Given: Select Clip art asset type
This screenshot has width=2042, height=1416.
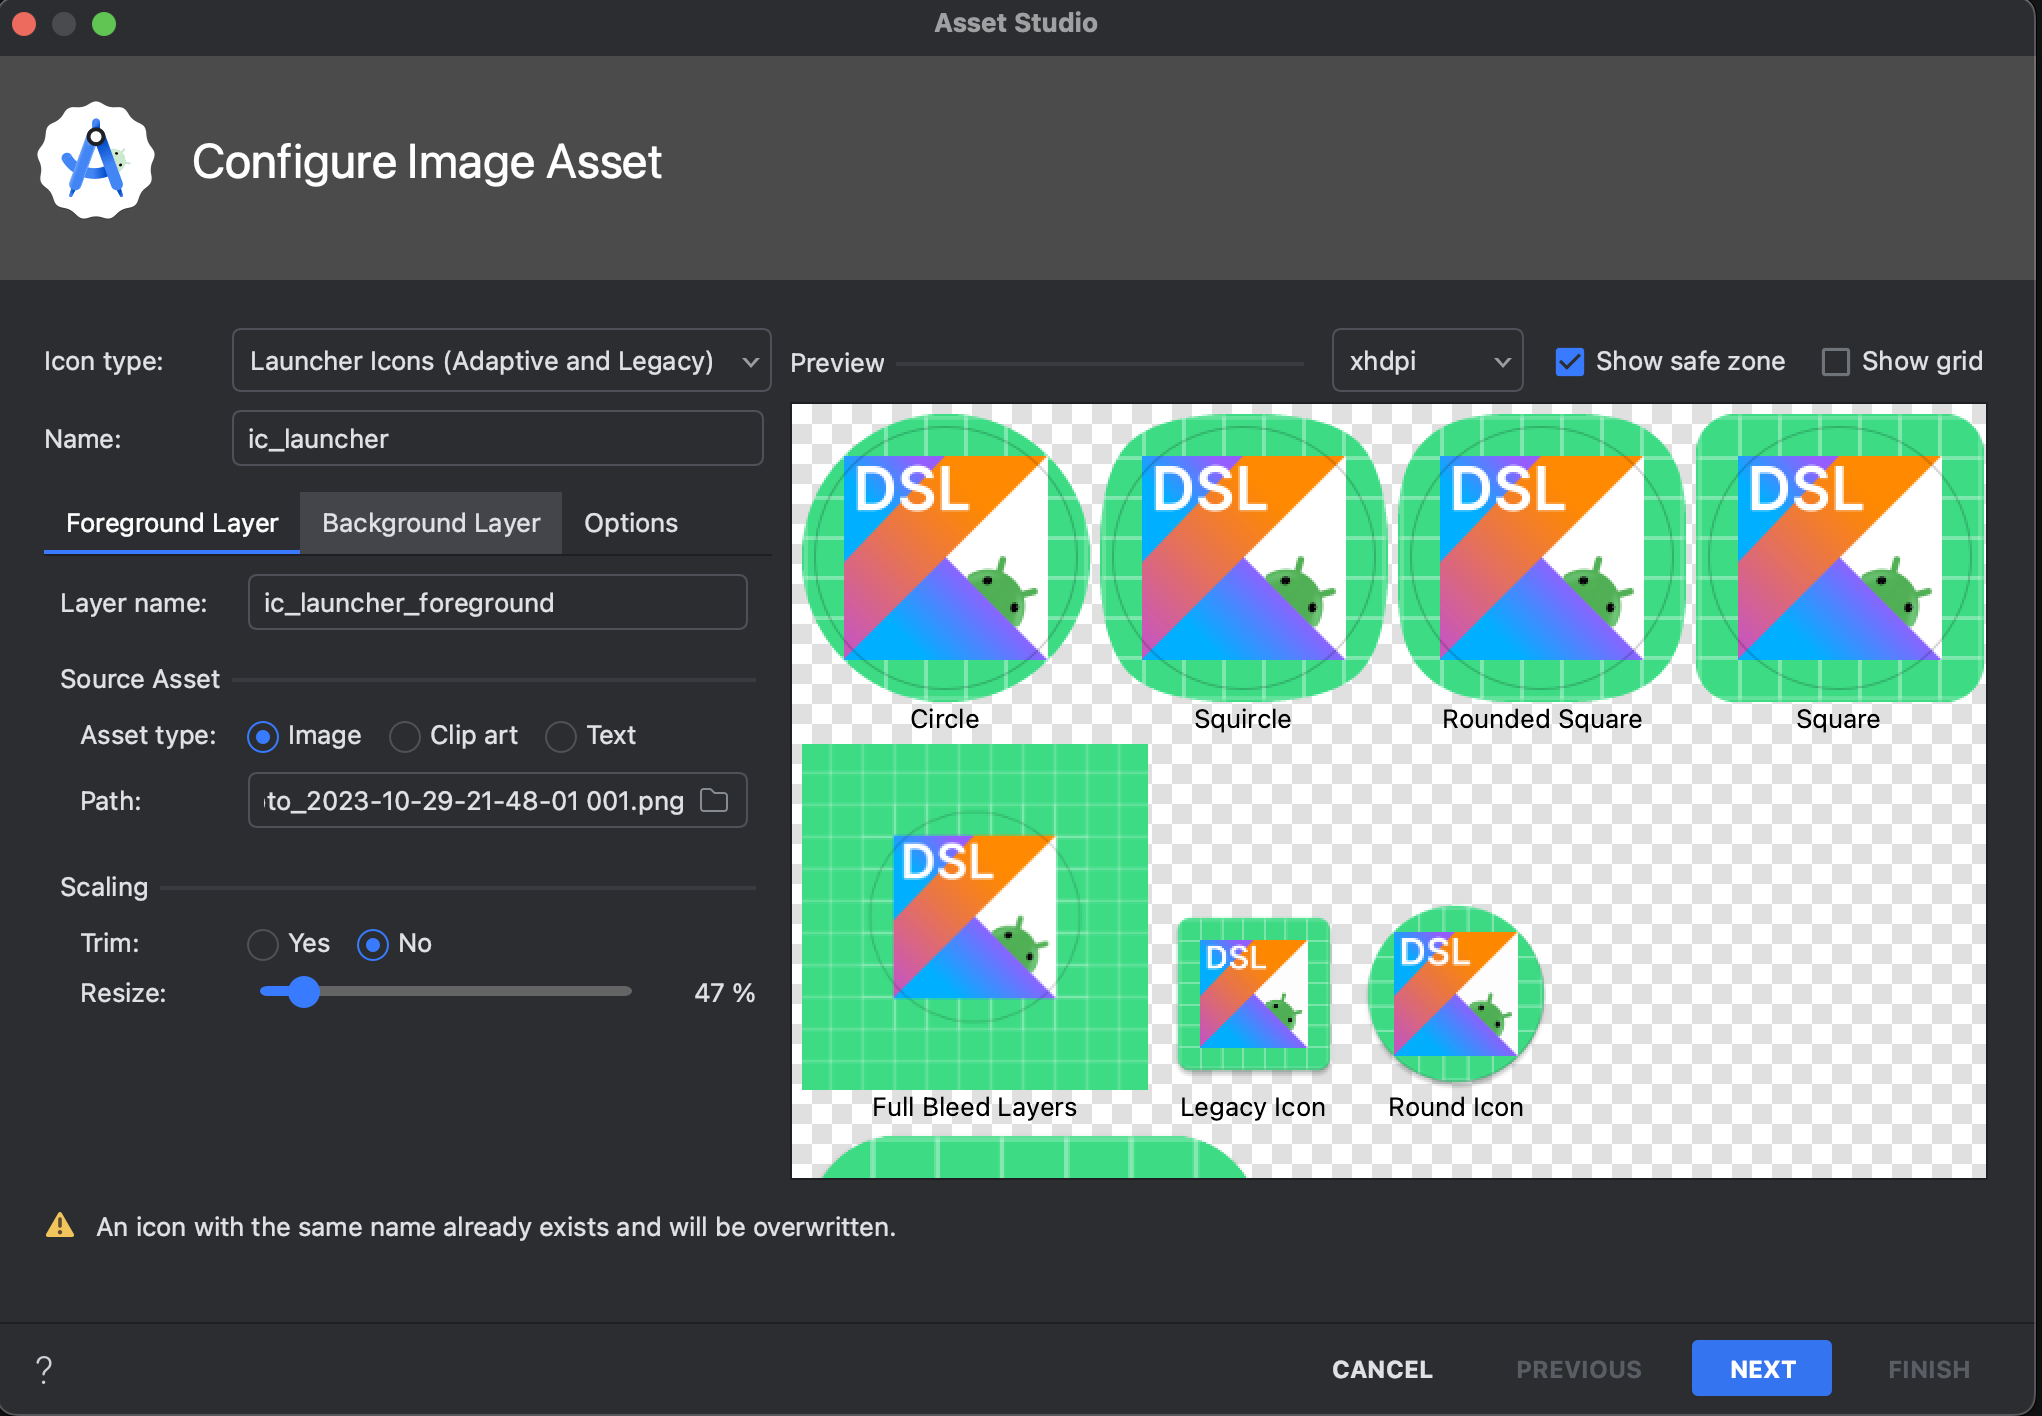Looking at the screenshot, I should (405, 737).
